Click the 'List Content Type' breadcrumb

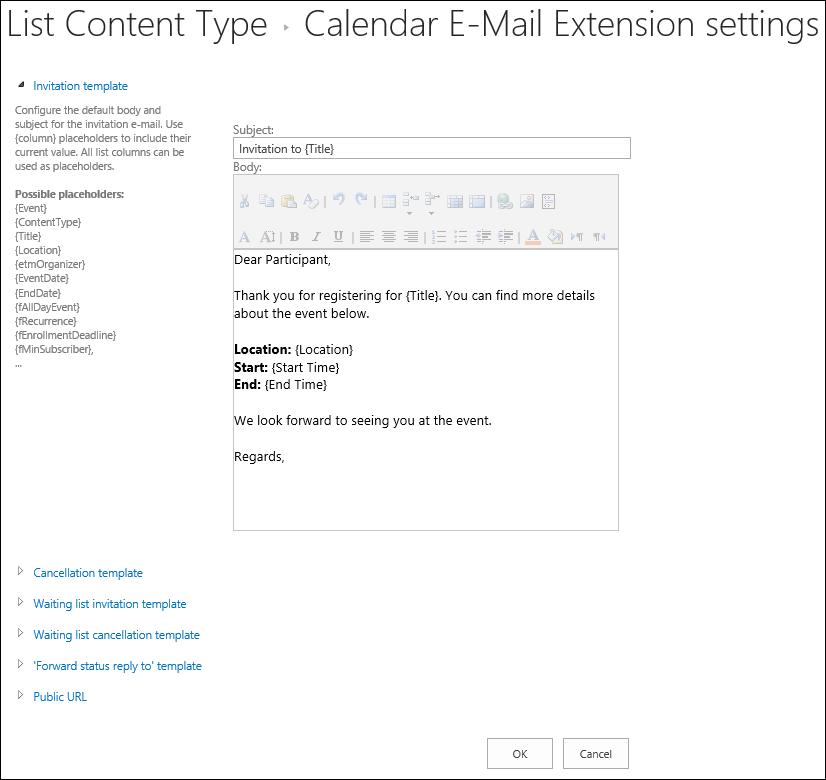pyautogui.click(x=137, y=25)
